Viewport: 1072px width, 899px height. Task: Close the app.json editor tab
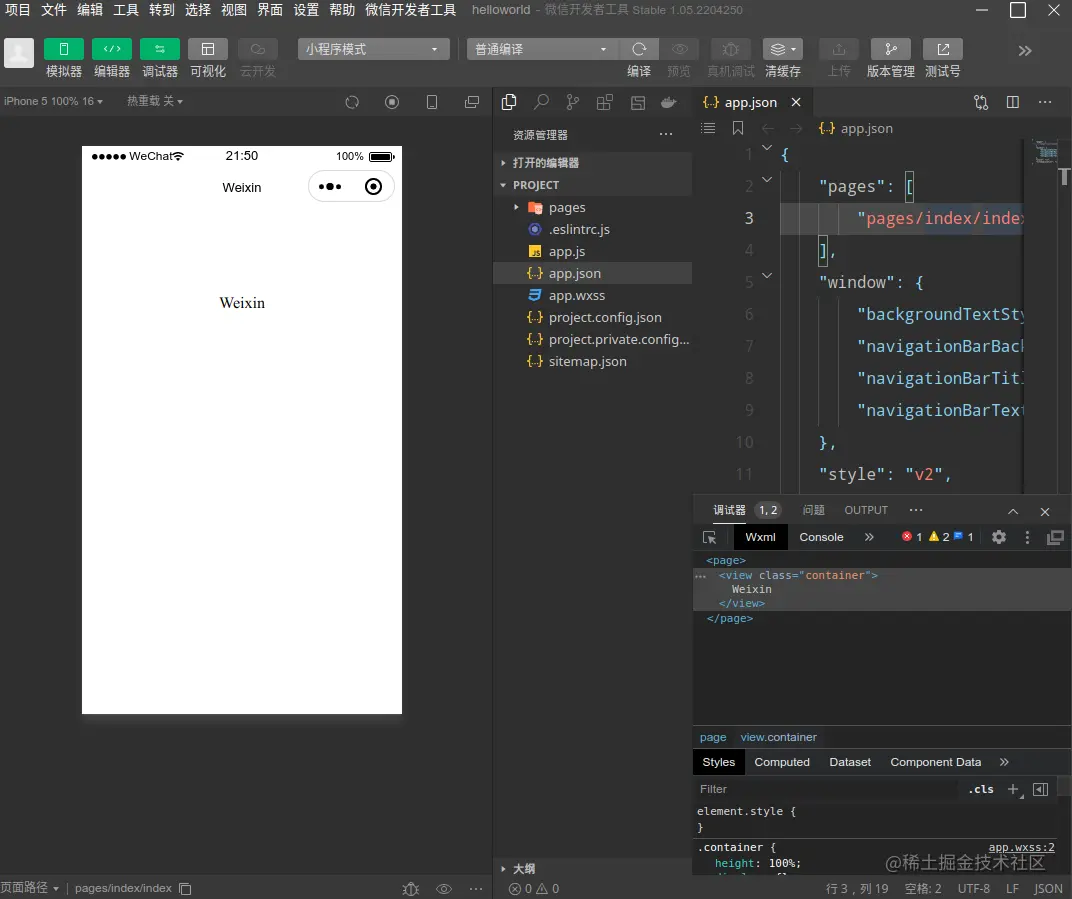pyautogui.click(x=796, y=102)
